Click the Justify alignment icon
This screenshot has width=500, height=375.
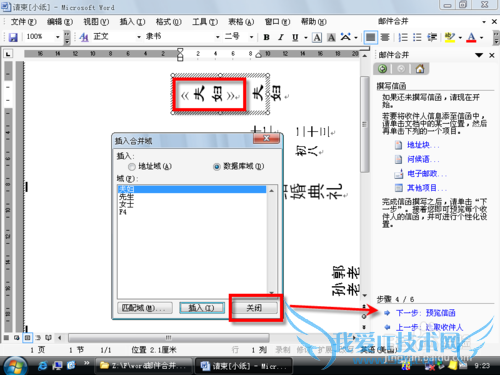[370, 37]
